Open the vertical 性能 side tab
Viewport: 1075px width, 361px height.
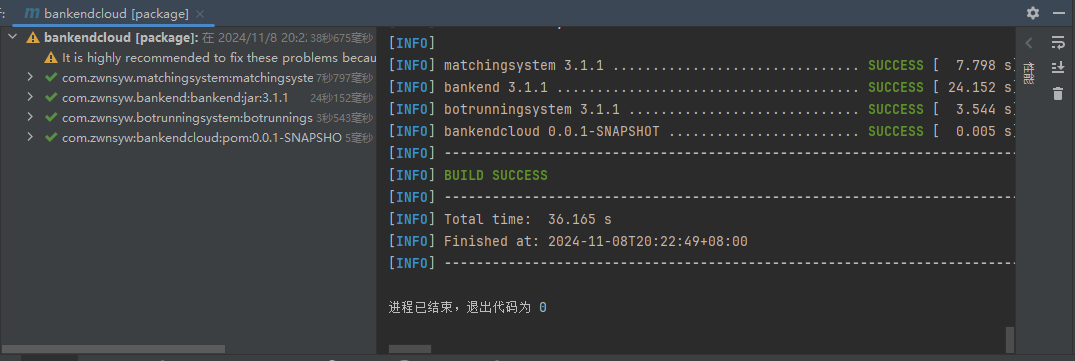pyautogui.click(x=1028, y=72)
